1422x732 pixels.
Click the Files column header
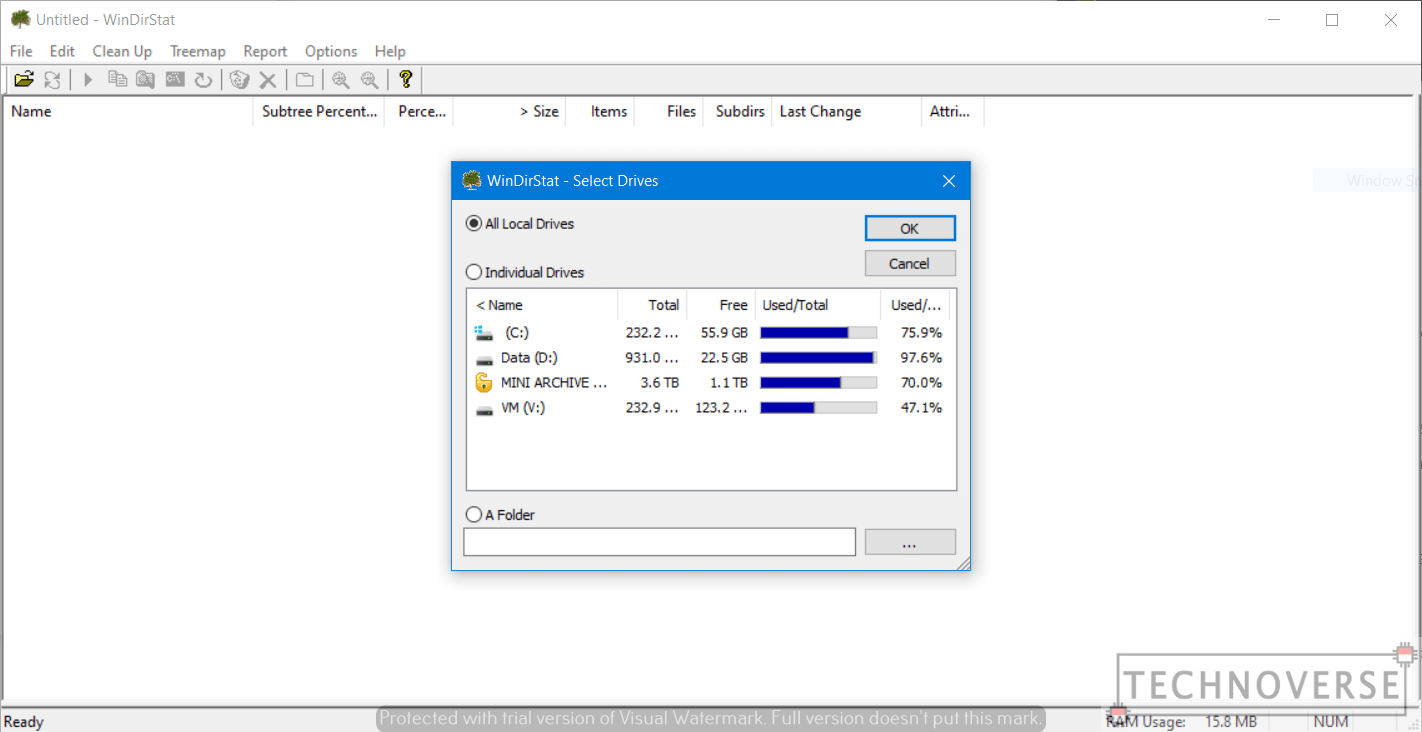[x=670, y=111]
